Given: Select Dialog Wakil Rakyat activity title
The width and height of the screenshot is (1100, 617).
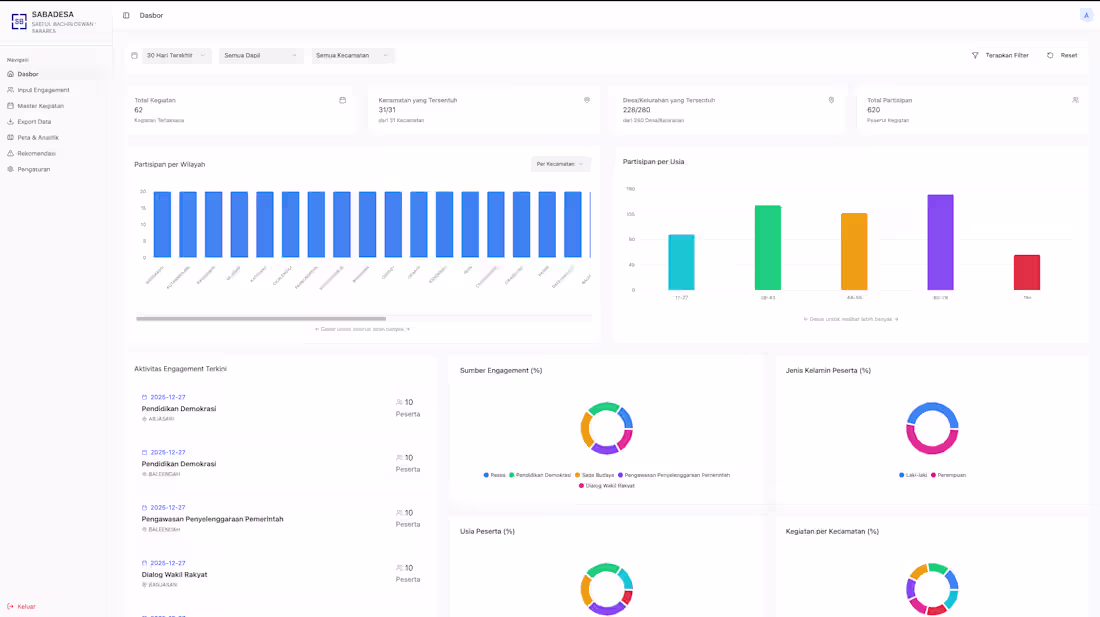Looking at the screenshot, I should pos(175,575).
